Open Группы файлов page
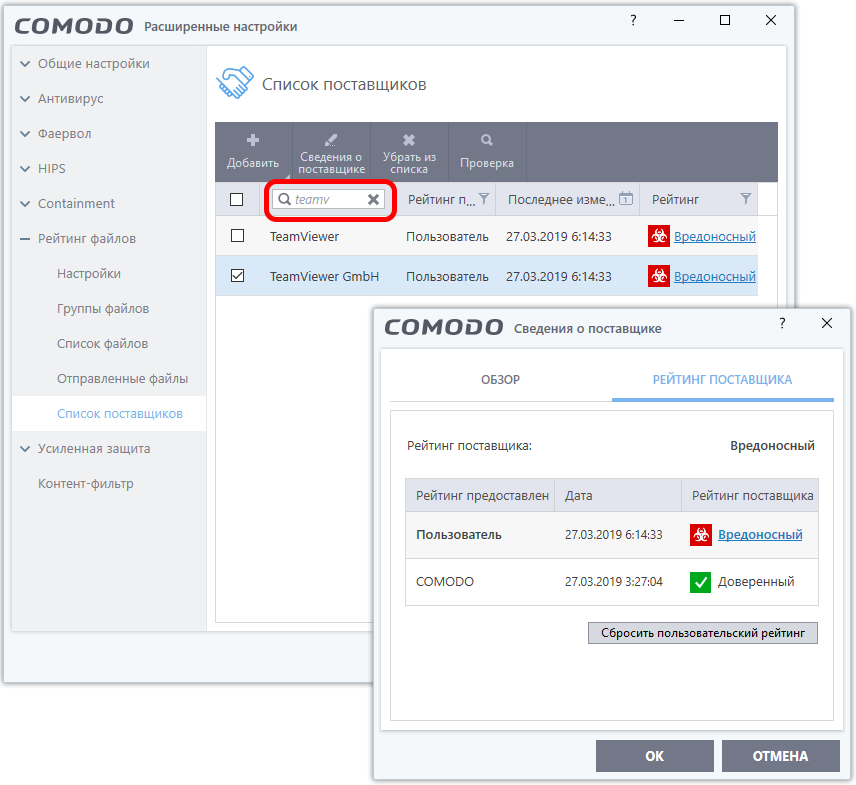This screenshot has width=856, height=785. coord(103,308)
